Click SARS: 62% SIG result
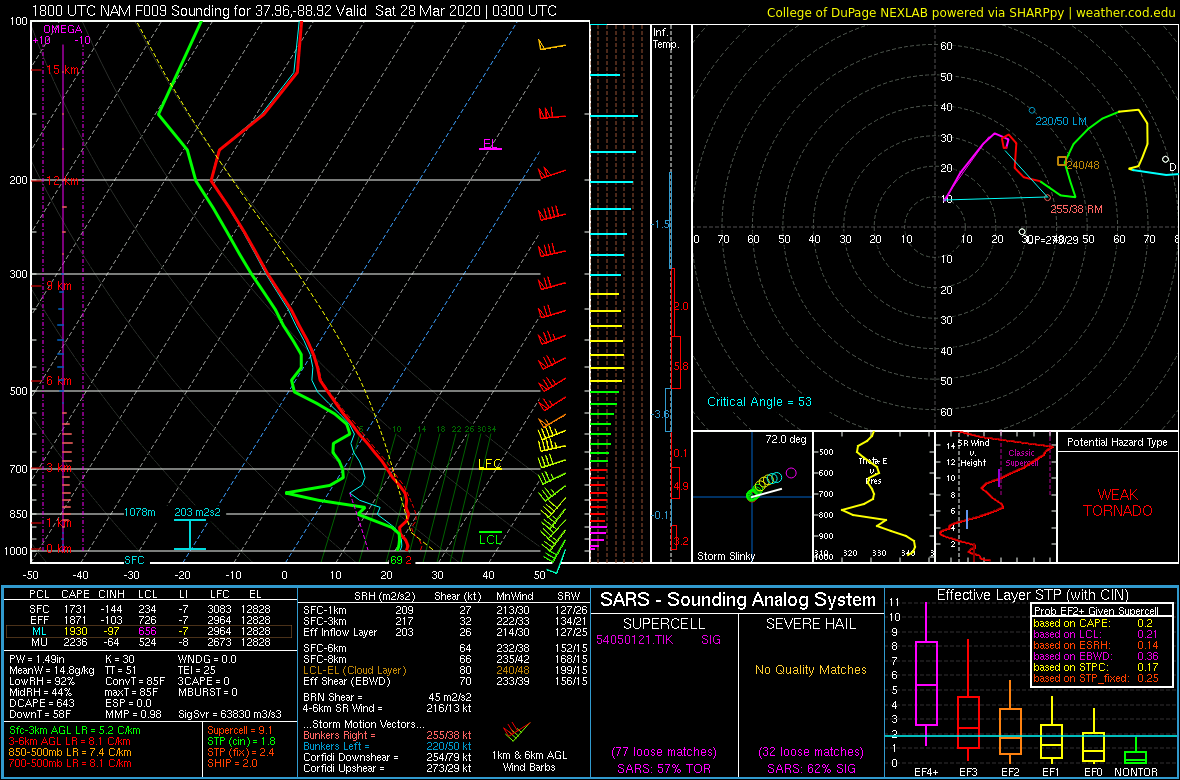The height and width of the screenshot is (780, 1180). click(811, 768)
